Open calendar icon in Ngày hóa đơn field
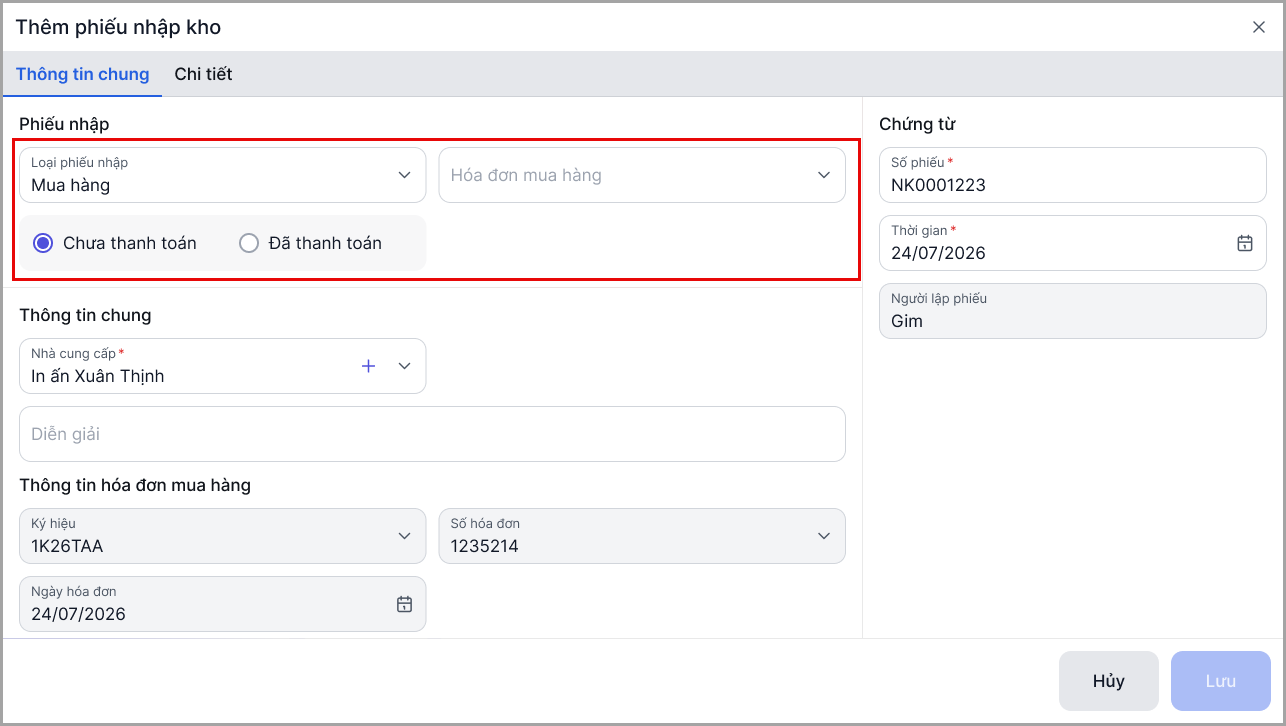This screenshot has height=726, width=1286. (x=404, y=604)
